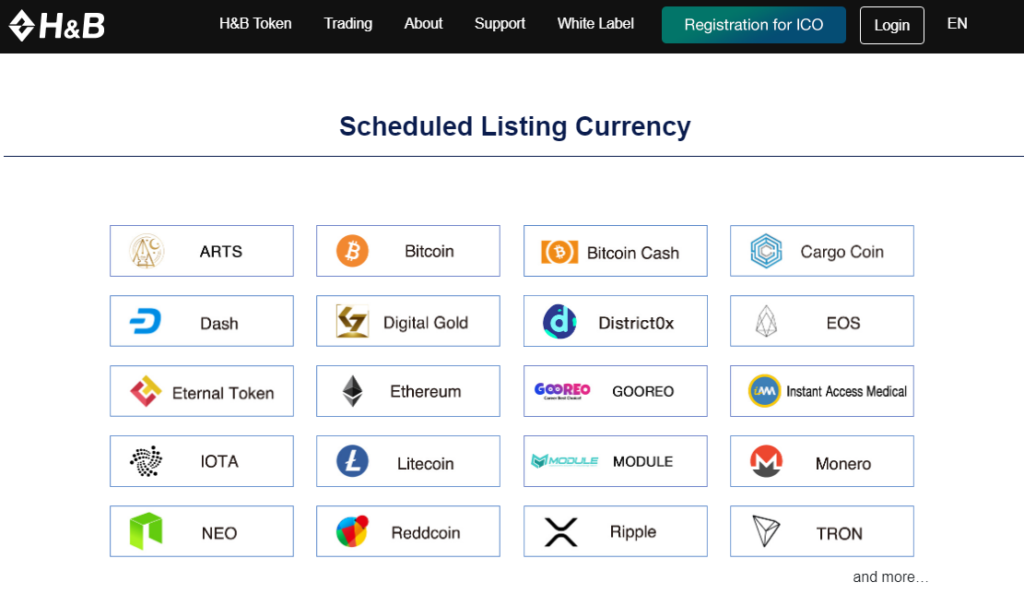Open the White Label page
Viewport: 1024px width, 606px height.
(x=596, y=24)
